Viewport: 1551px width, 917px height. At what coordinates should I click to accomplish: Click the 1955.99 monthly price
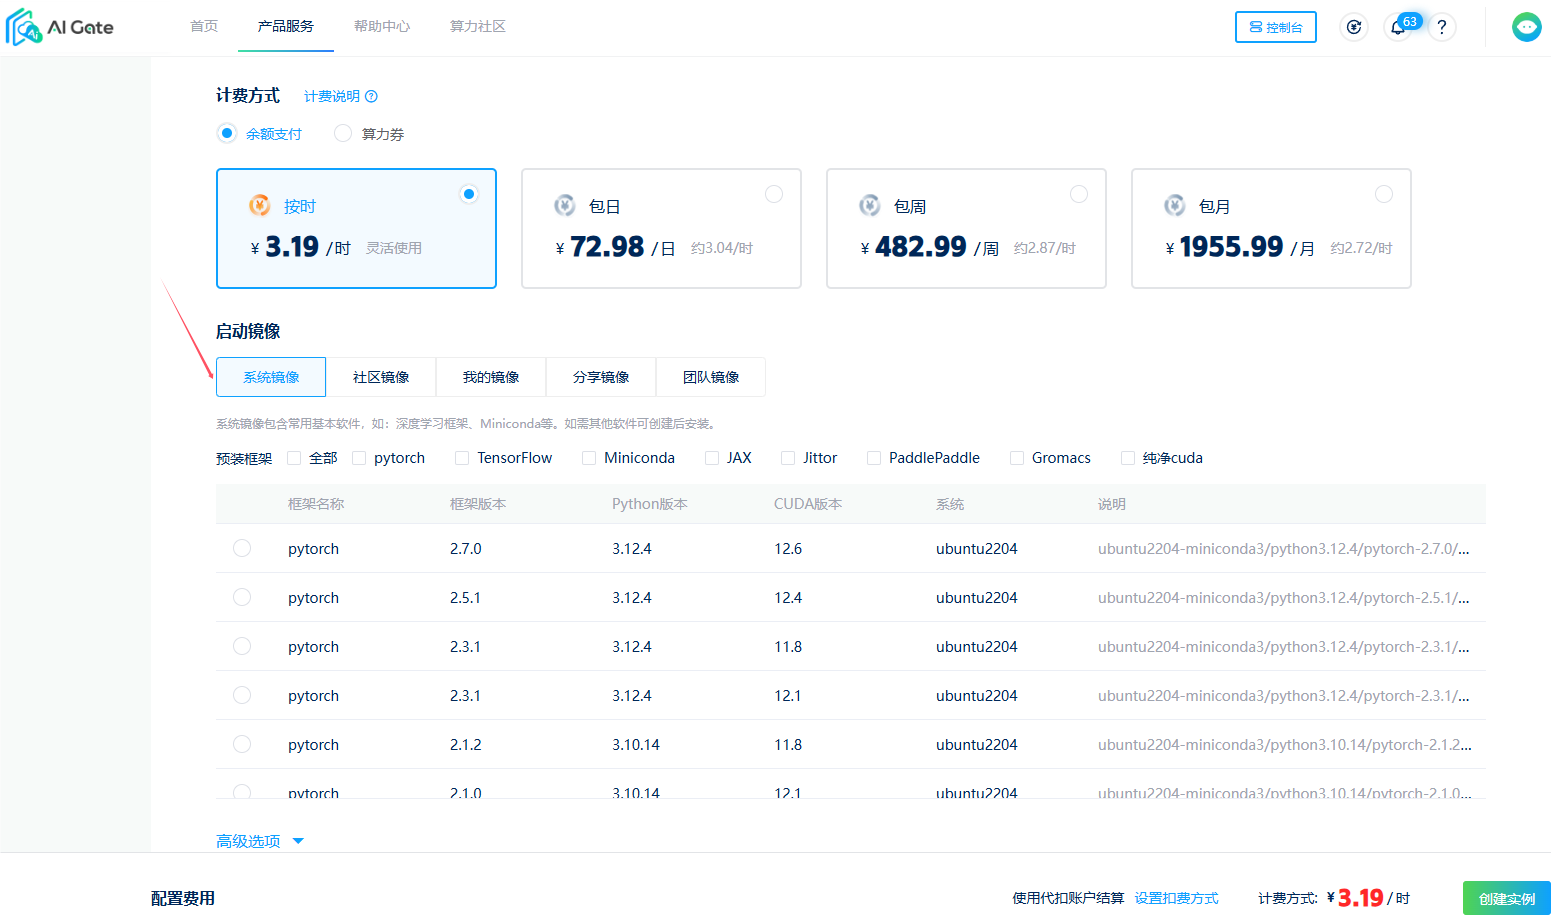point(1231,246)
